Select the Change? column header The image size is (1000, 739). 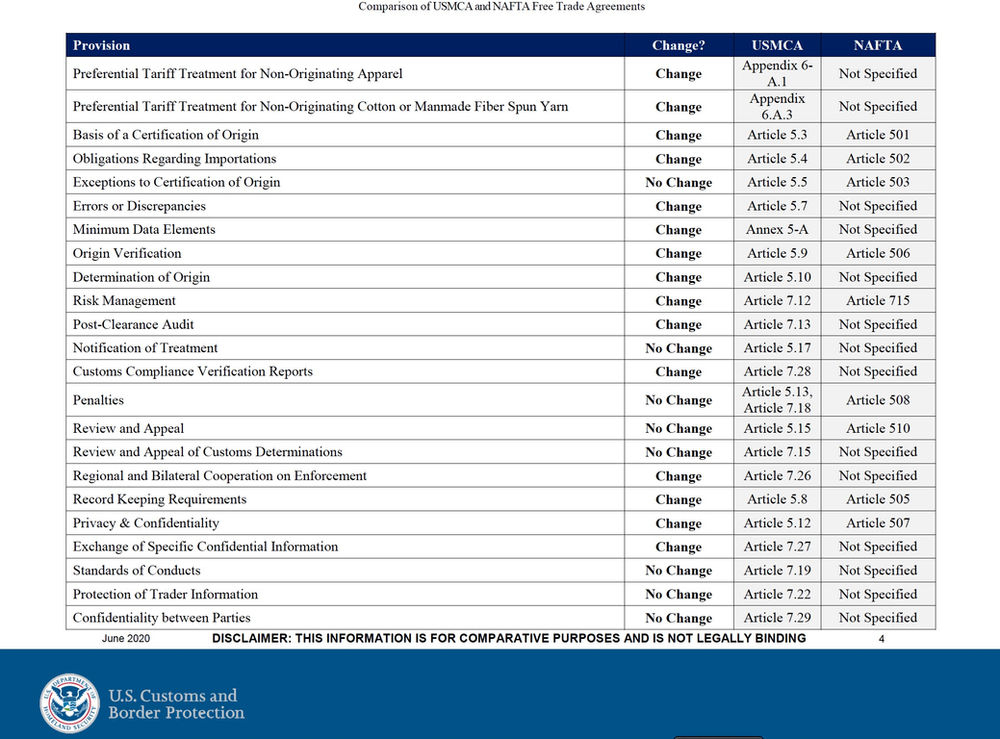[678, 45]
